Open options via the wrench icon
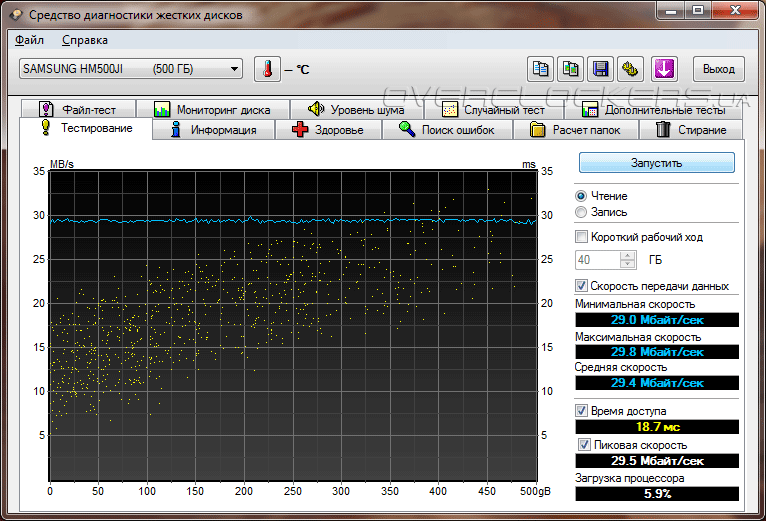Screen dimensions: 766x521 (x=630, y=69)
